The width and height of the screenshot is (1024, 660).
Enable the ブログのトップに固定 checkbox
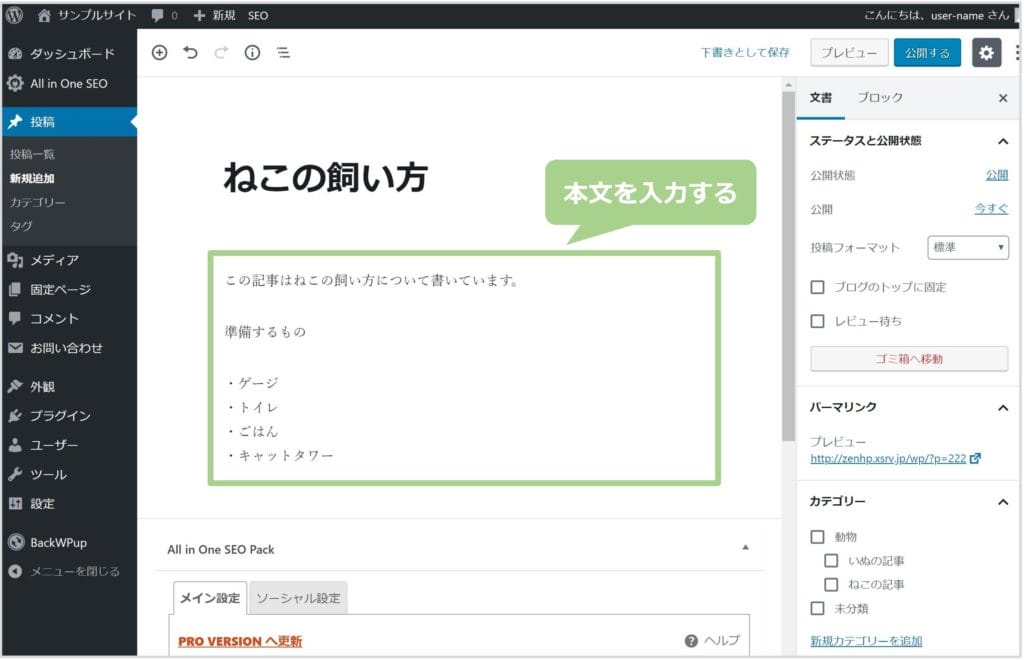818,287
